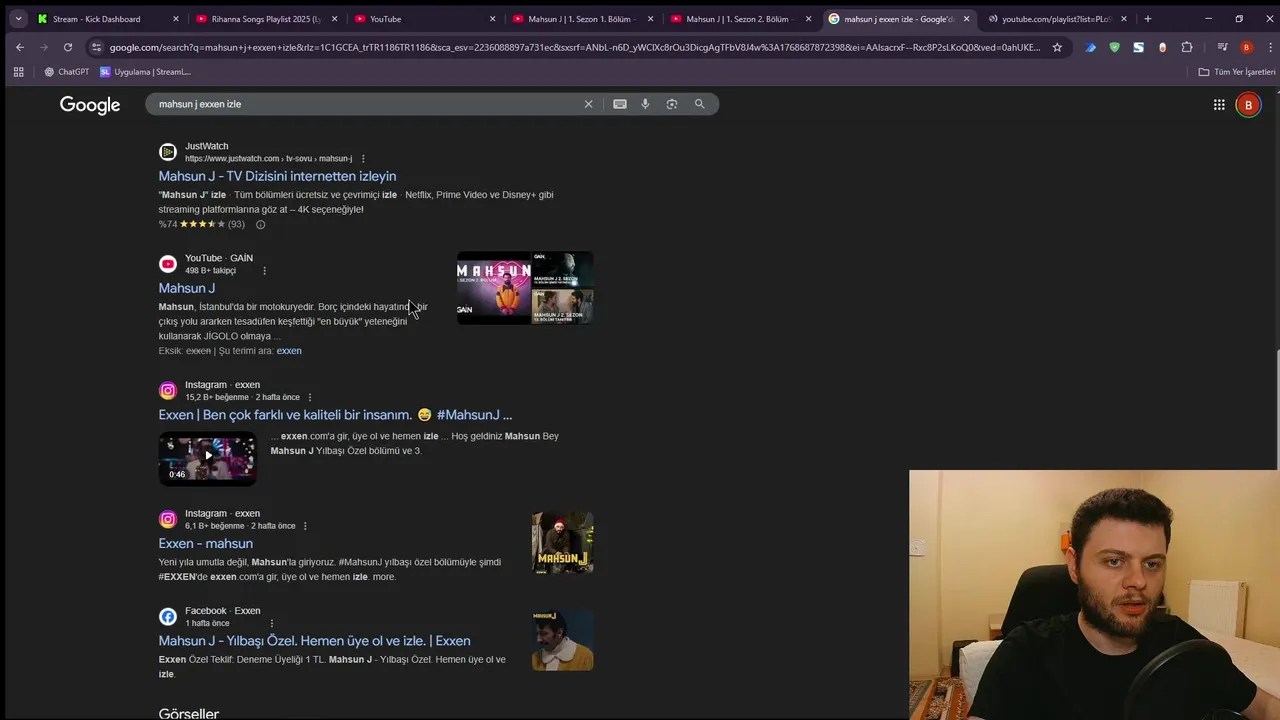Switch to Mahsun J 1. Sezon 1. Bölüm tab
Image resolution: width=1280 pixels, height=720 pixels.
pos(583,19)
